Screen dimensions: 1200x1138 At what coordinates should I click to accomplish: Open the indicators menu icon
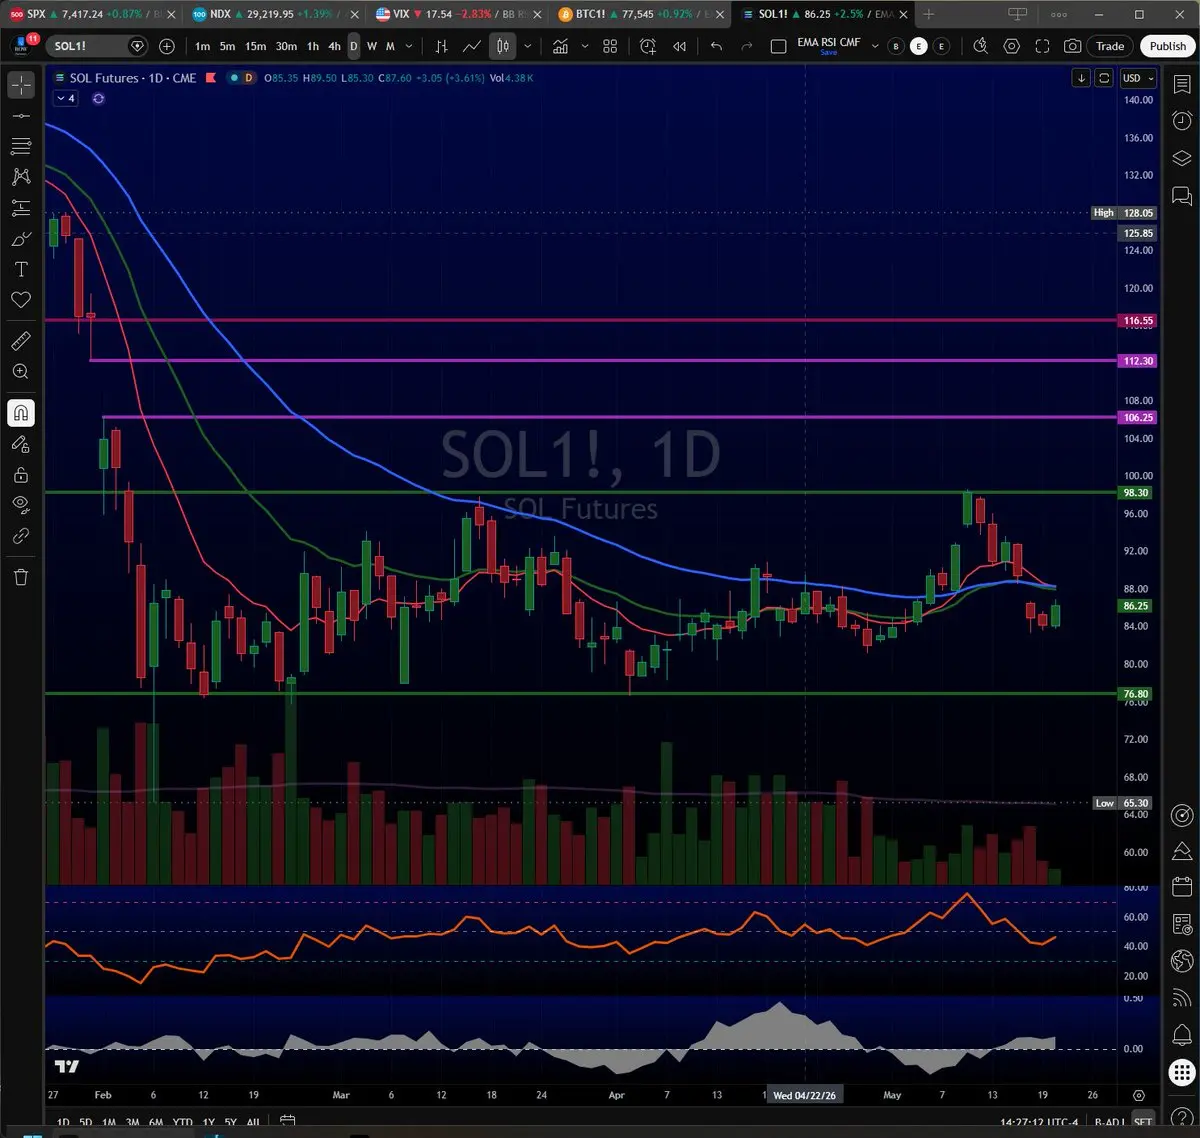(561, 46)
